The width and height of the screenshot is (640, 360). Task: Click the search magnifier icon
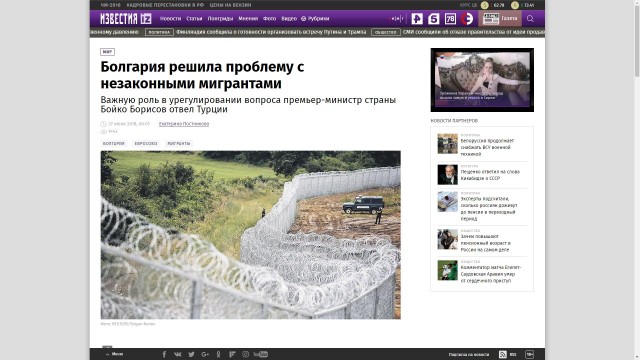(x=530, y=18)
